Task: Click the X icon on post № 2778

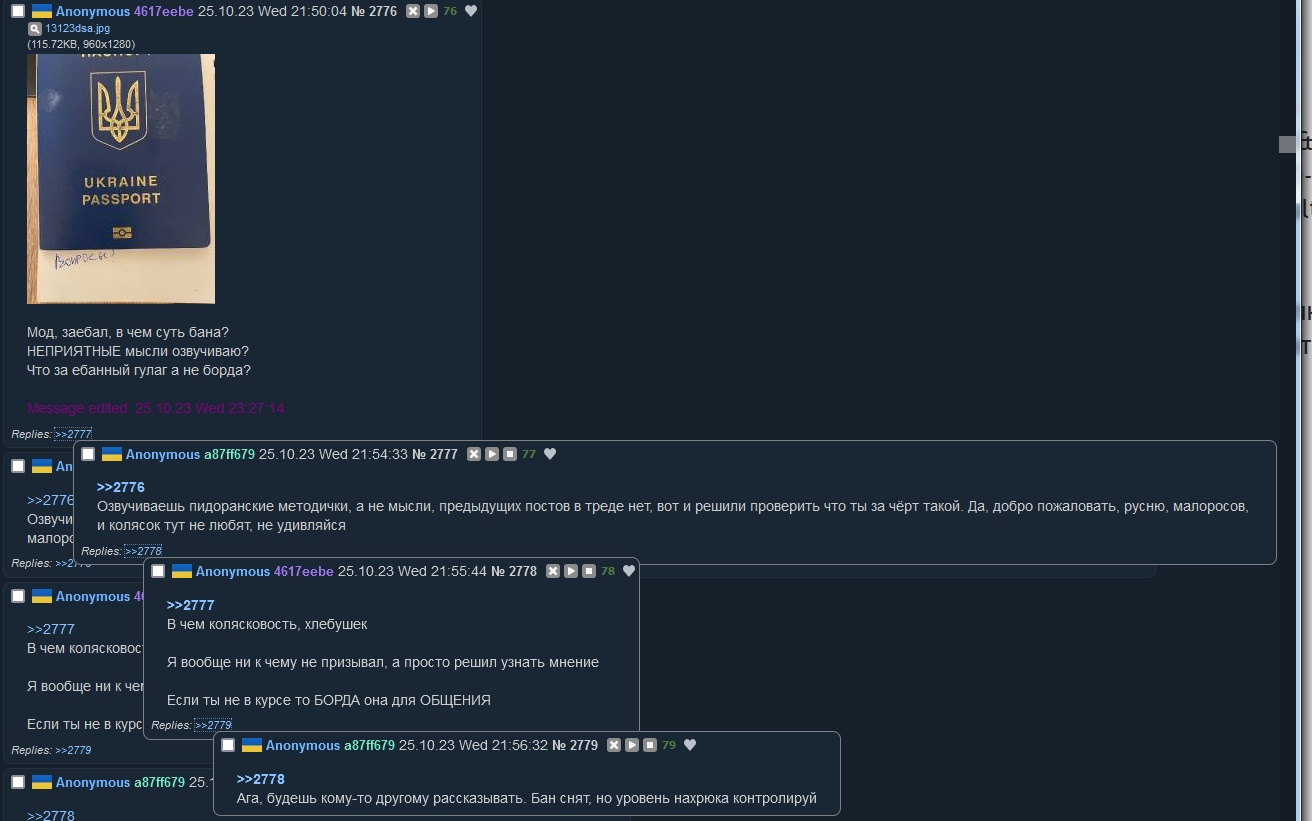Action: tap(553, 571)
